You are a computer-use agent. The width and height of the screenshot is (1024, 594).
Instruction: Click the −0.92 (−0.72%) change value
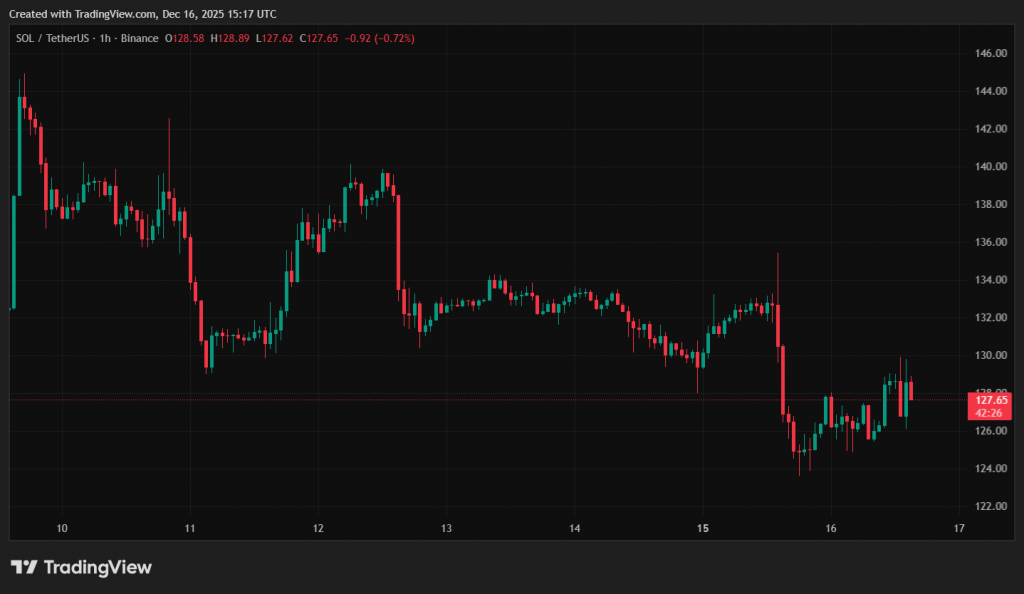378,38
